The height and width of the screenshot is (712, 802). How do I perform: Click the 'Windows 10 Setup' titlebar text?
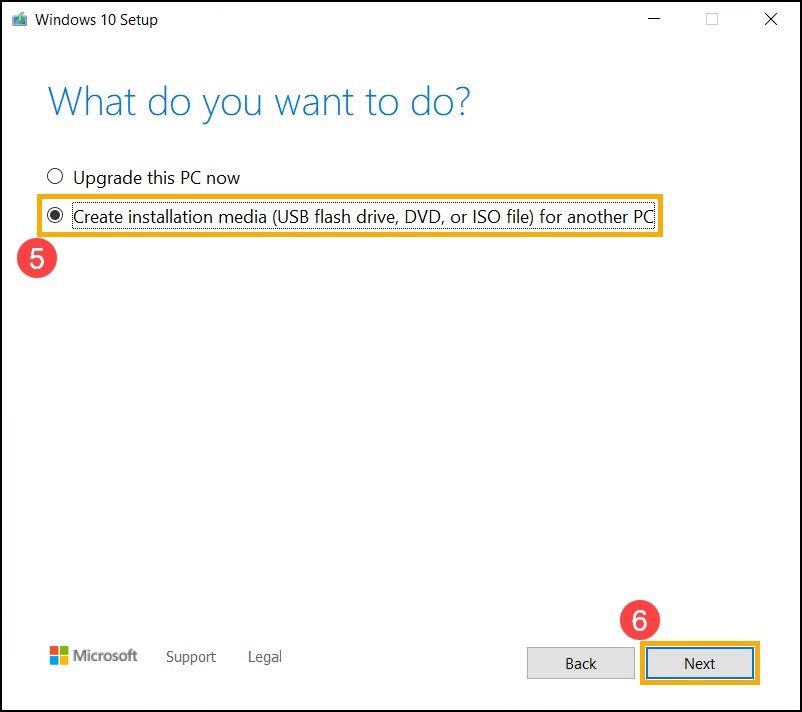(x=97, y=19)
